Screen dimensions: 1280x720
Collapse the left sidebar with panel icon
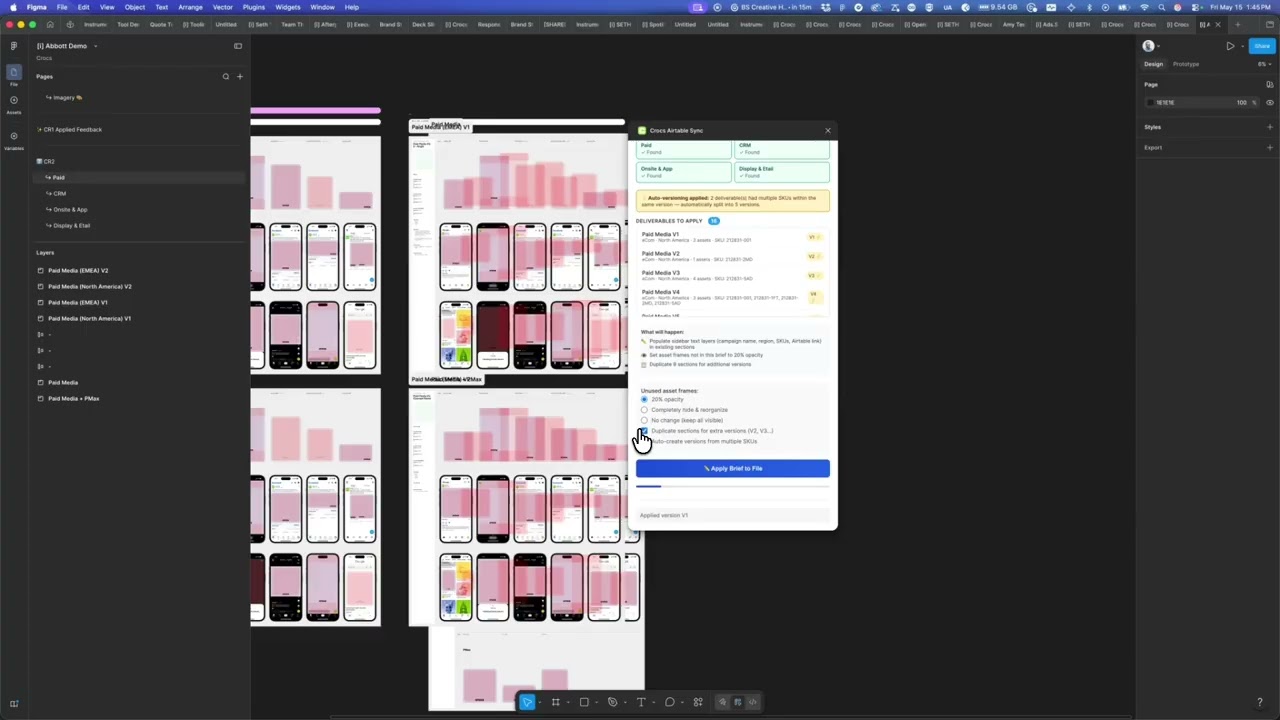tap(238, 46)
